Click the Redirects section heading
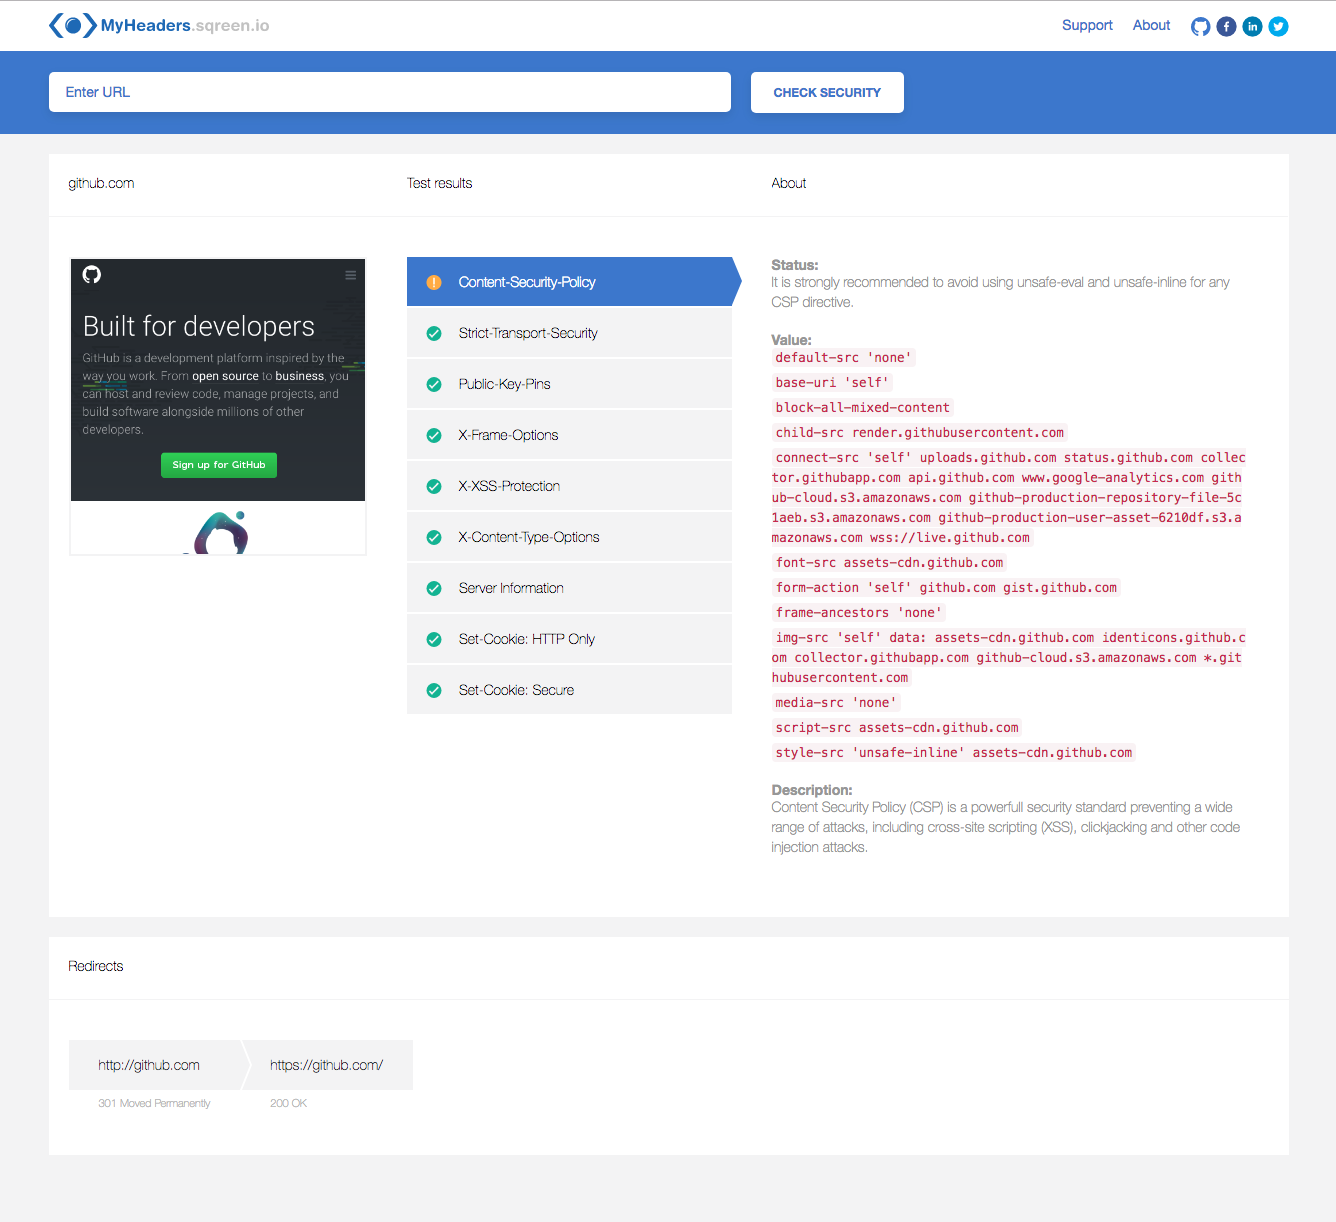 (x=96, y=967)
